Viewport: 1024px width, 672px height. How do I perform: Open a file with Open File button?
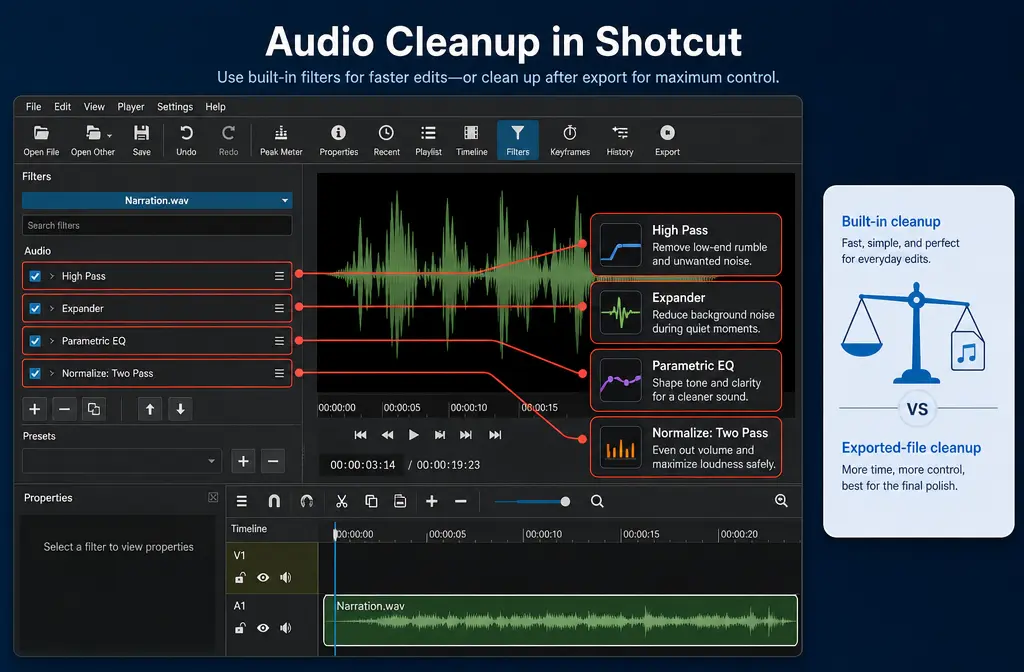click(x=41, y=140)
